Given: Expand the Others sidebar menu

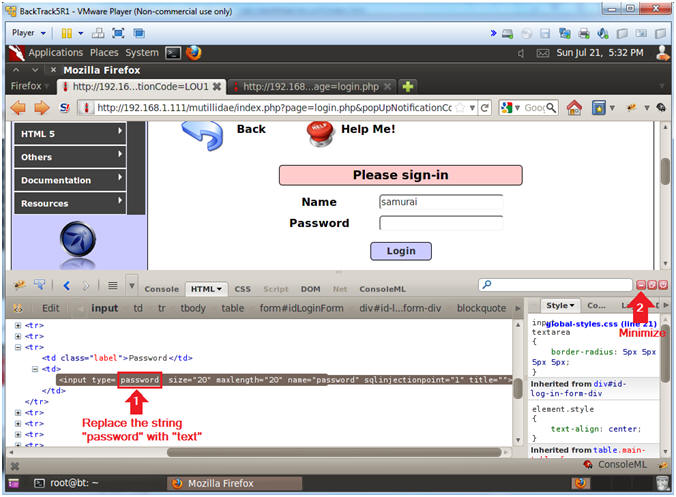Looking at the screenshot, I should [x=70, y=157].
